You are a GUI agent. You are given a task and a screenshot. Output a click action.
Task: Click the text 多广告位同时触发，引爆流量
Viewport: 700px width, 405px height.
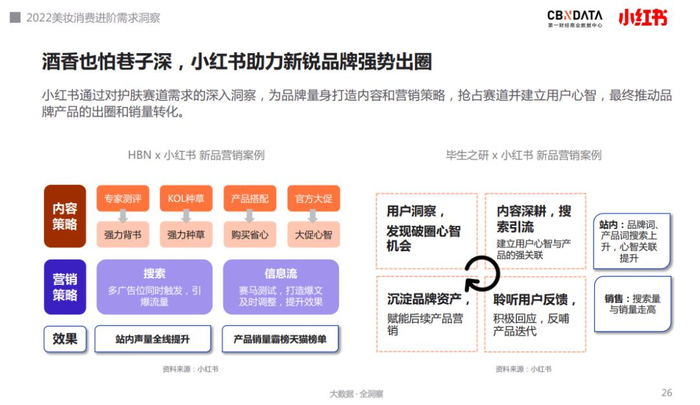(x=154, y=296)
